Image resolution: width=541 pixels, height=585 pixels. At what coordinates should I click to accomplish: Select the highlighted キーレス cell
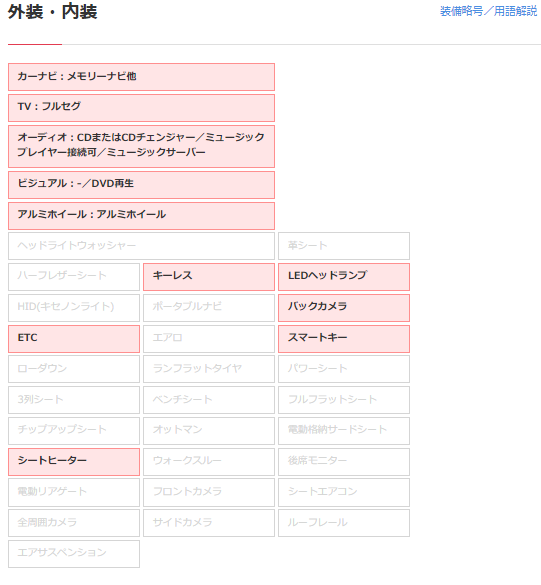point(209,277)
